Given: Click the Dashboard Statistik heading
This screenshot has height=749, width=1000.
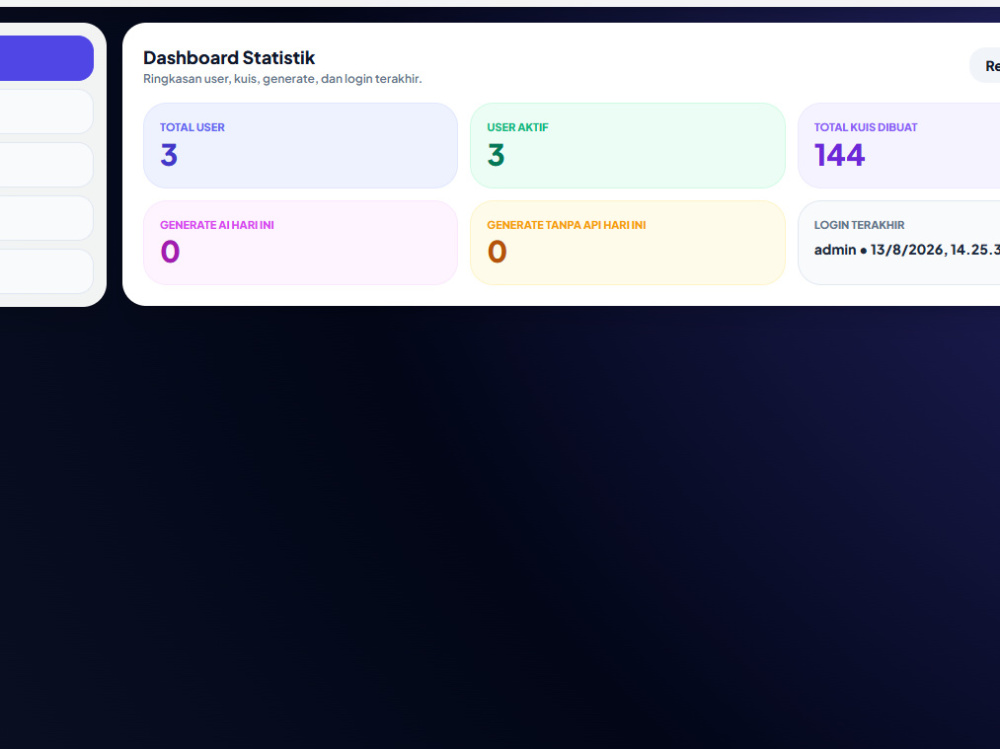Looking at the screenshot, I should (x=229, y=58).
